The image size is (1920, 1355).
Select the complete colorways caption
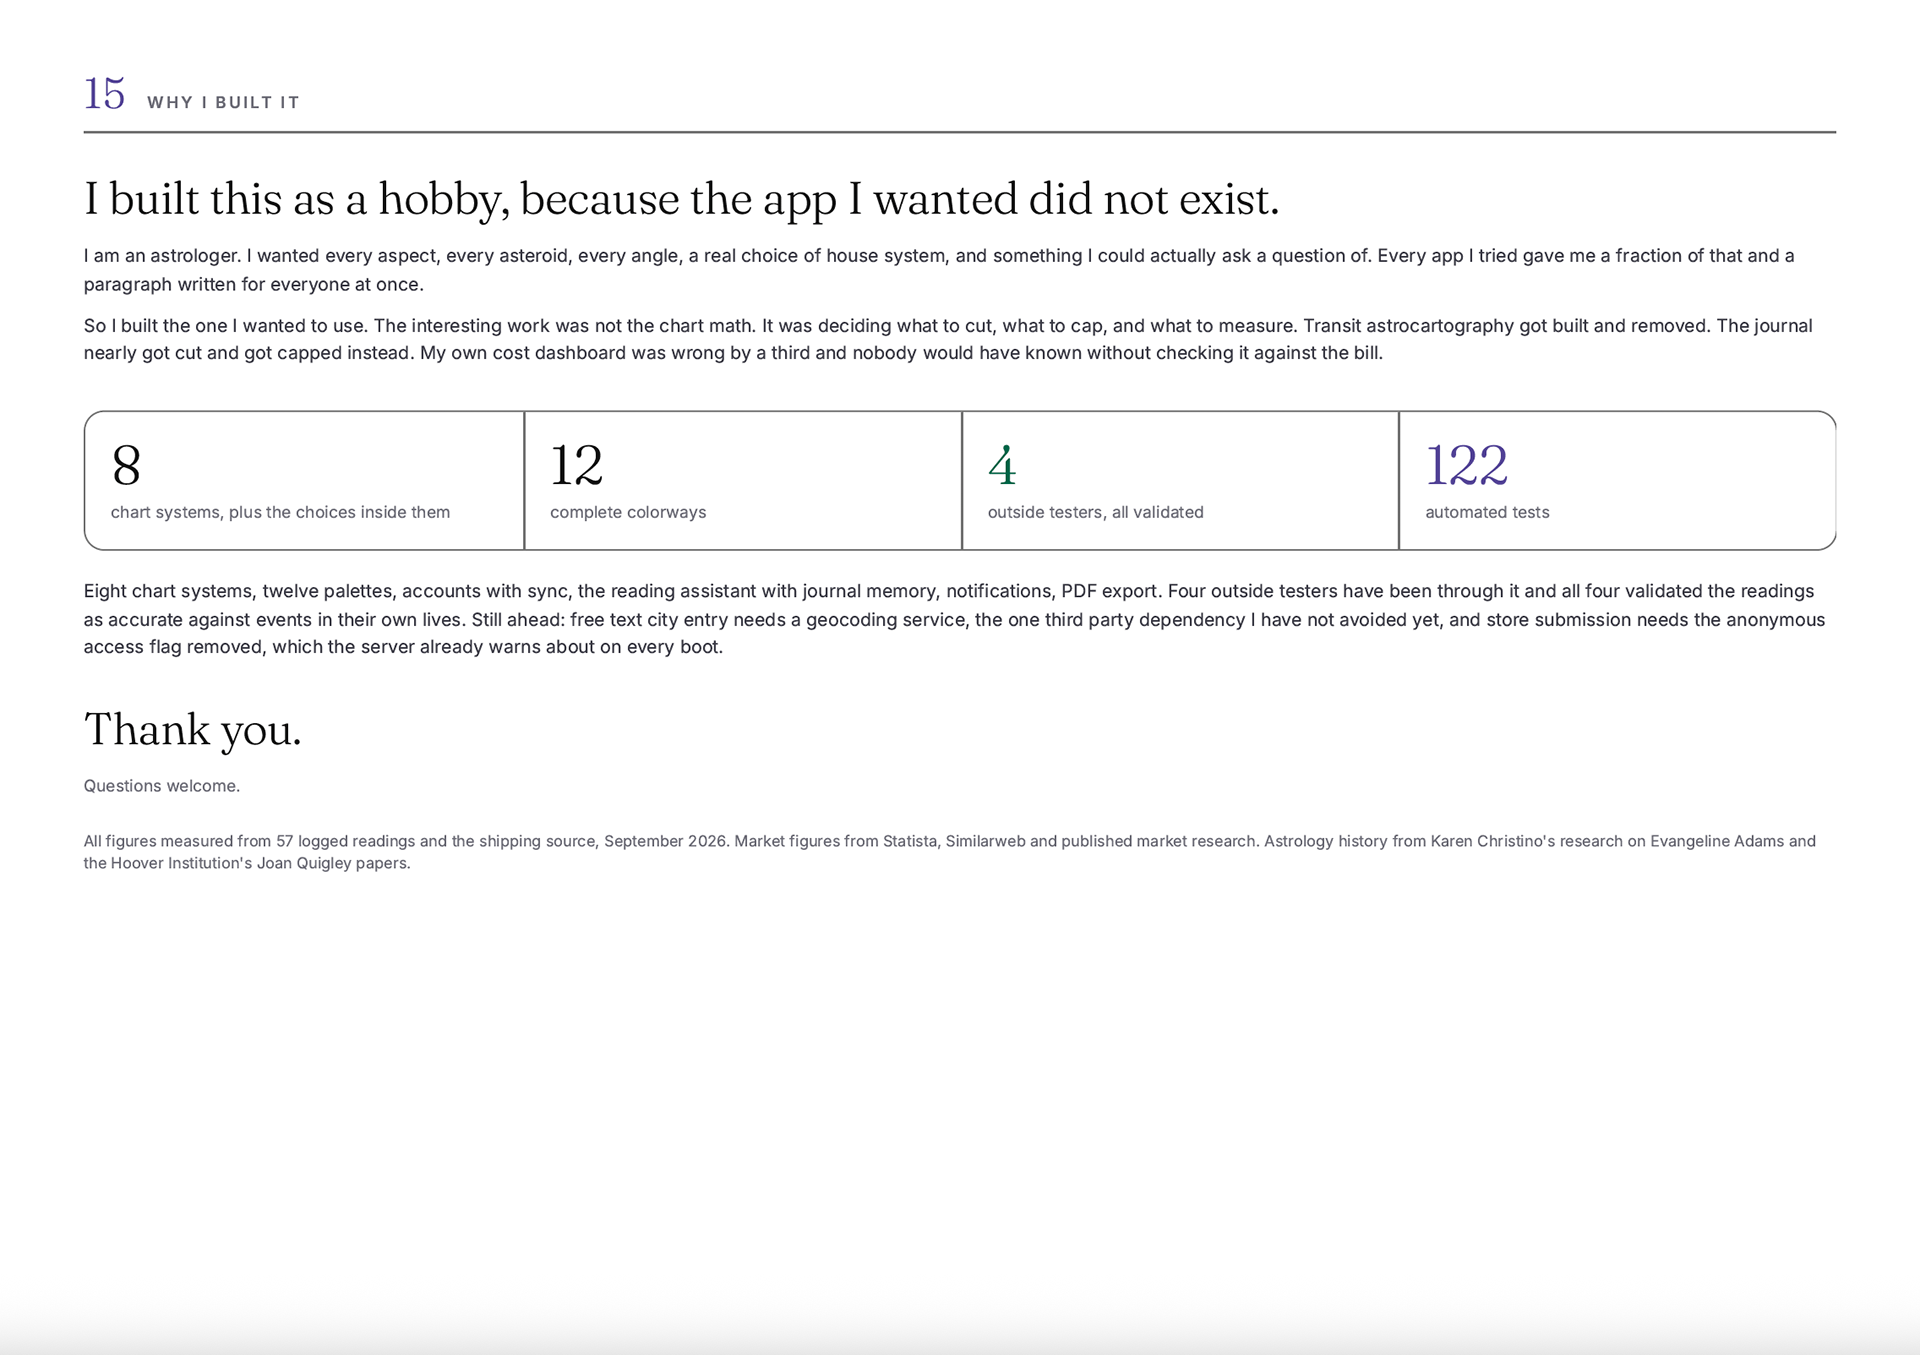click(628, 512)
